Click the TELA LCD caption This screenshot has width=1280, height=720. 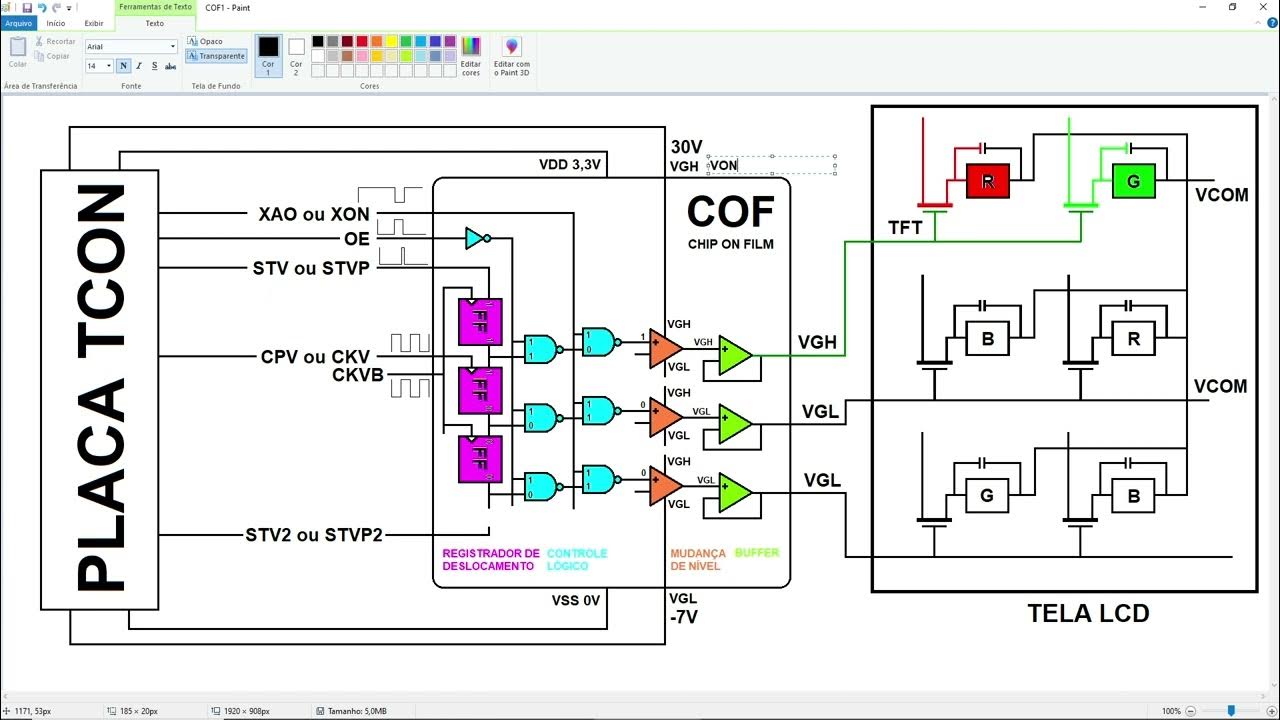(1089, 613)
